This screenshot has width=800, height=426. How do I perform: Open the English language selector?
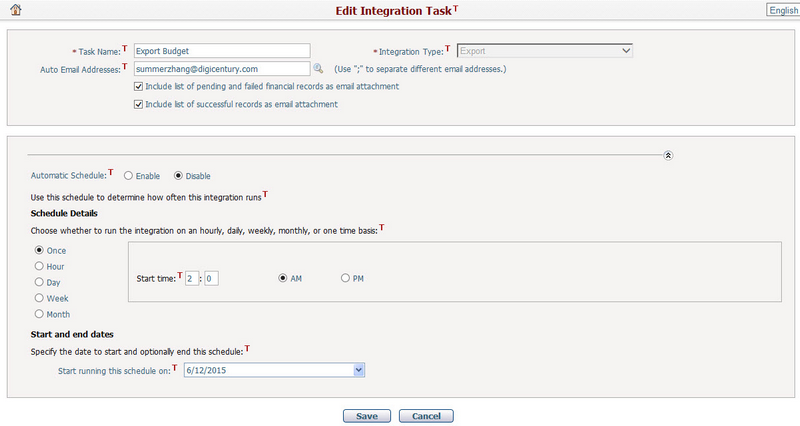point(782,10)
